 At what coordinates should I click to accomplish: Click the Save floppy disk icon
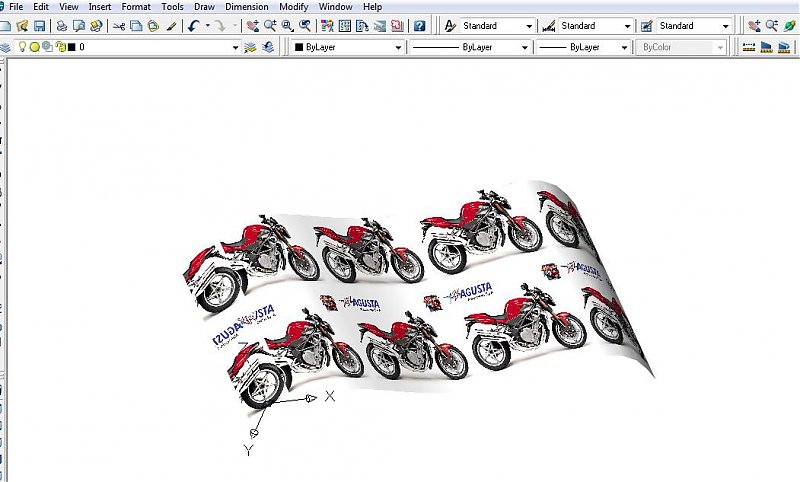39,26
